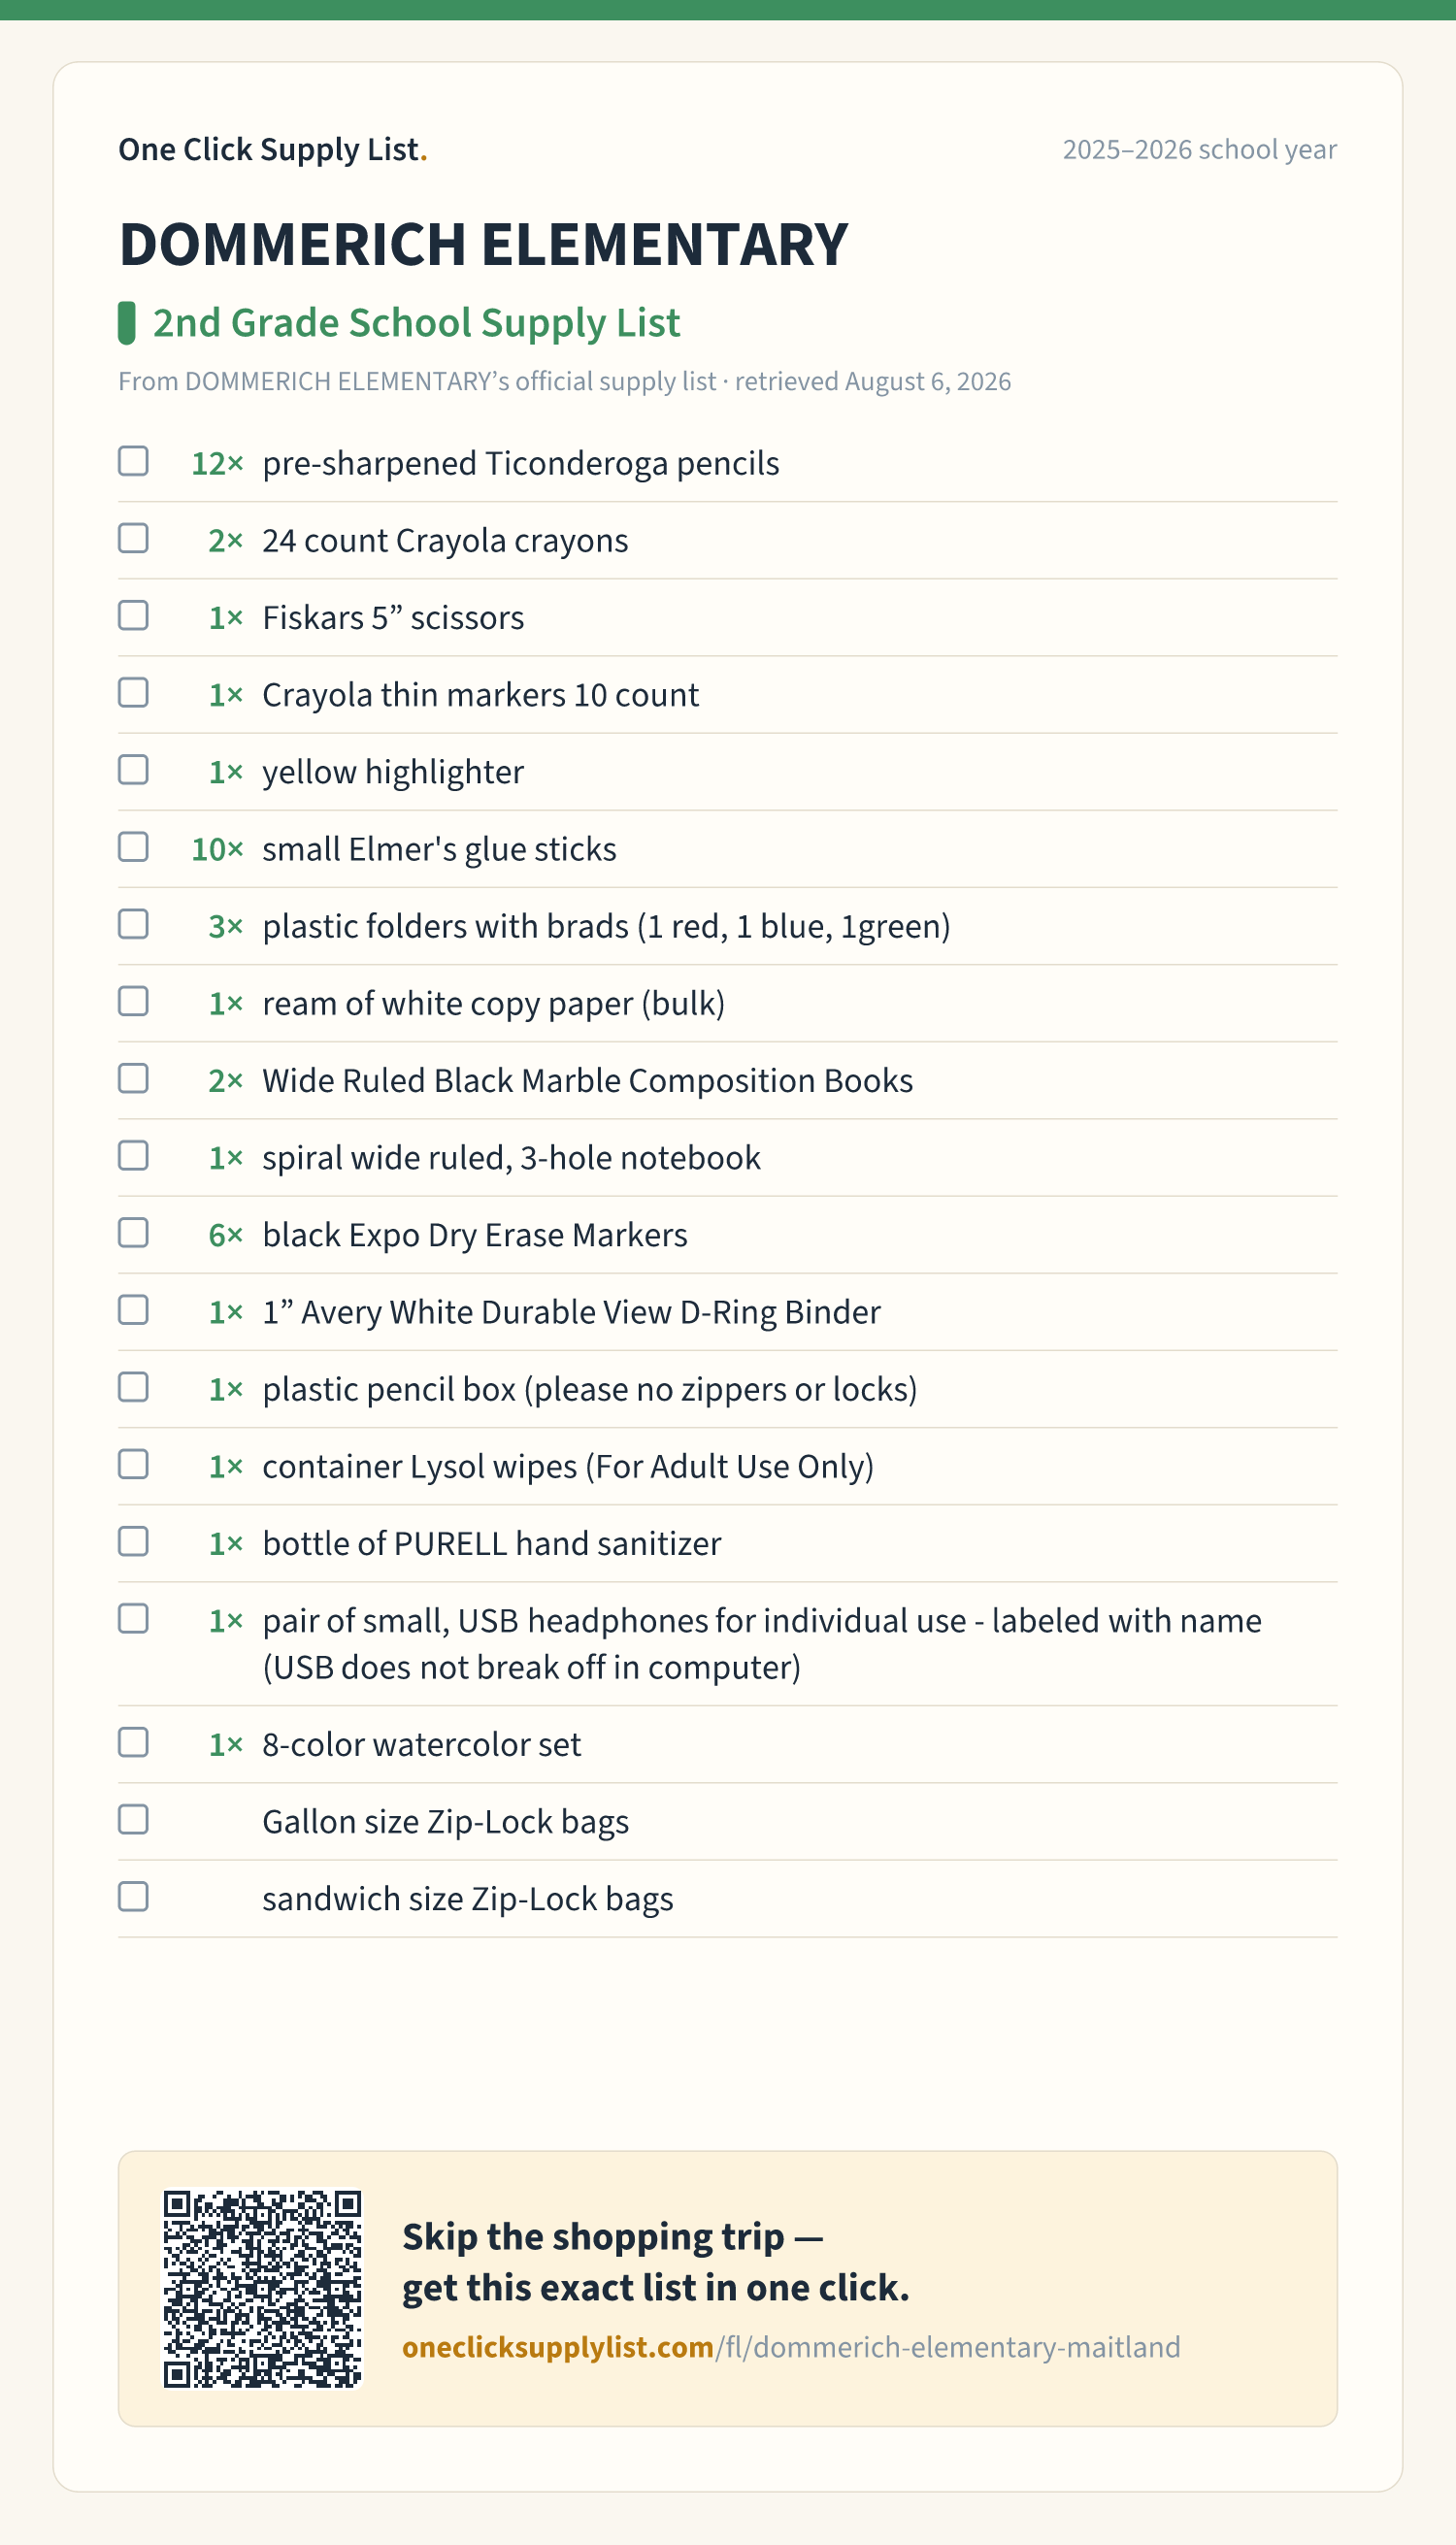
Task: Toggle the yellow highlighter checkbox
Action: [x=133, y=769]
